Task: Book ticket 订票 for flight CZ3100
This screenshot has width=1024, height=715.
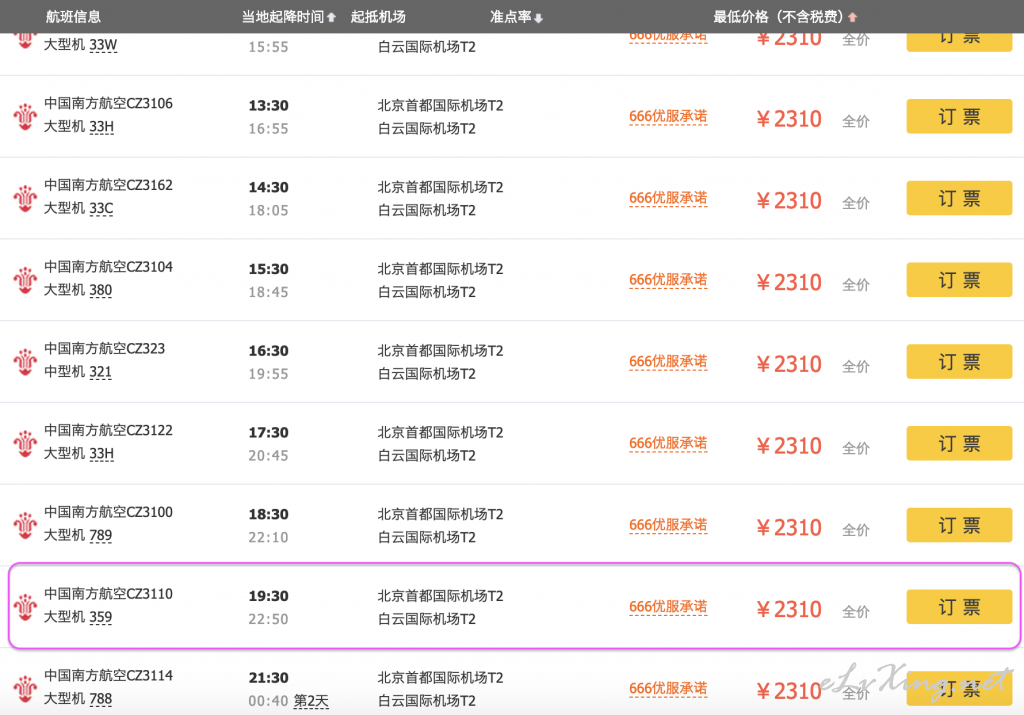Action: (x=959, y=525)
